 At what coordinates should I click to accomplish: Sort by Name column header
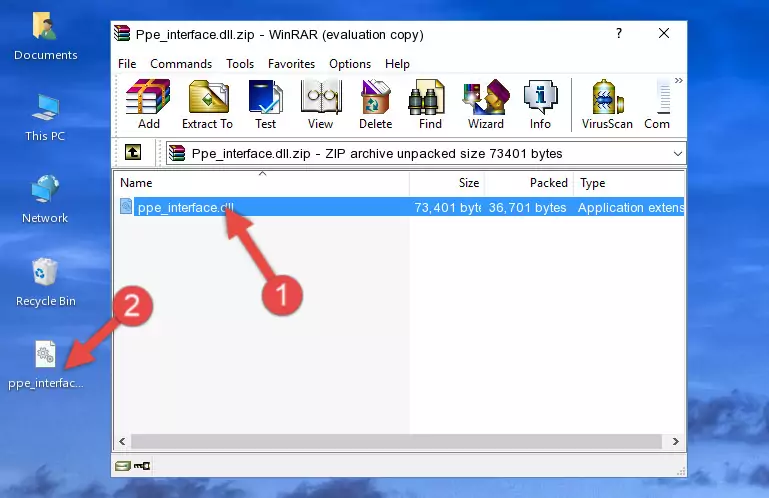(x=262, y=183)
